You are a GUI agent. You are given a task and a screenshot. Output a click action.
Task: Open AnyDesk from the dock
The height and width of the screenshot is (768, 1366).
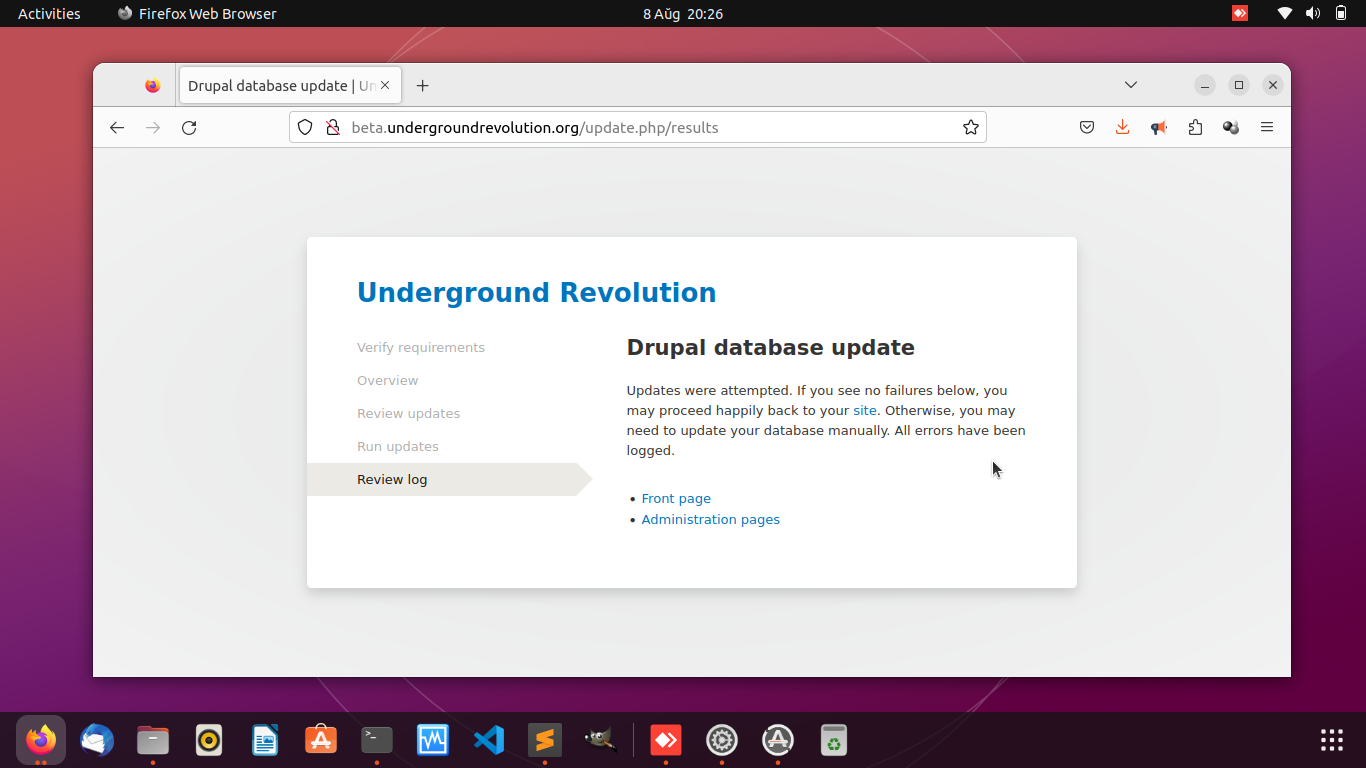point(666,740)
